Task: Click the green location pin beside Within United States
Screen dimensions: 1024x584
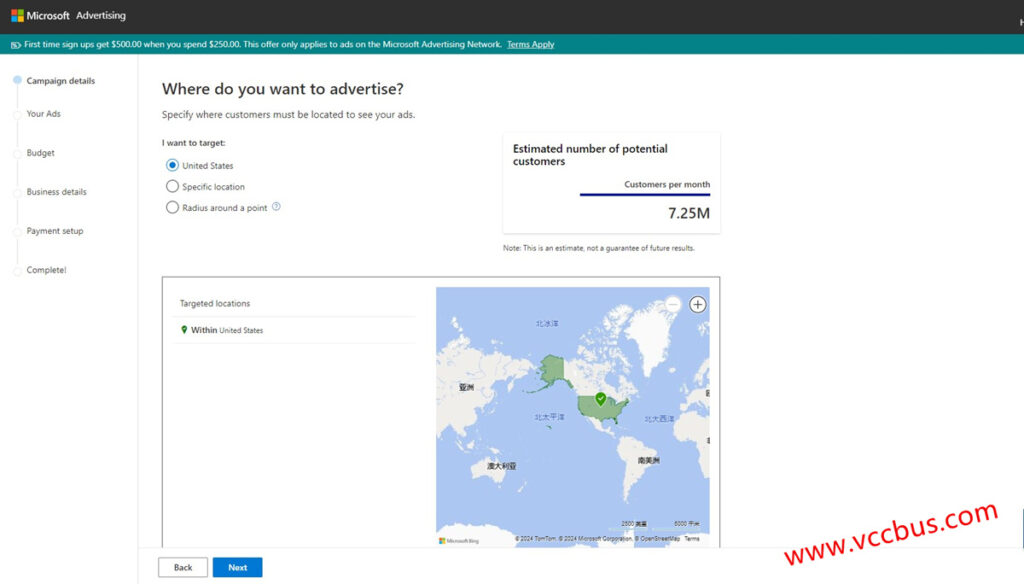Action: click(x=184, y=330)
